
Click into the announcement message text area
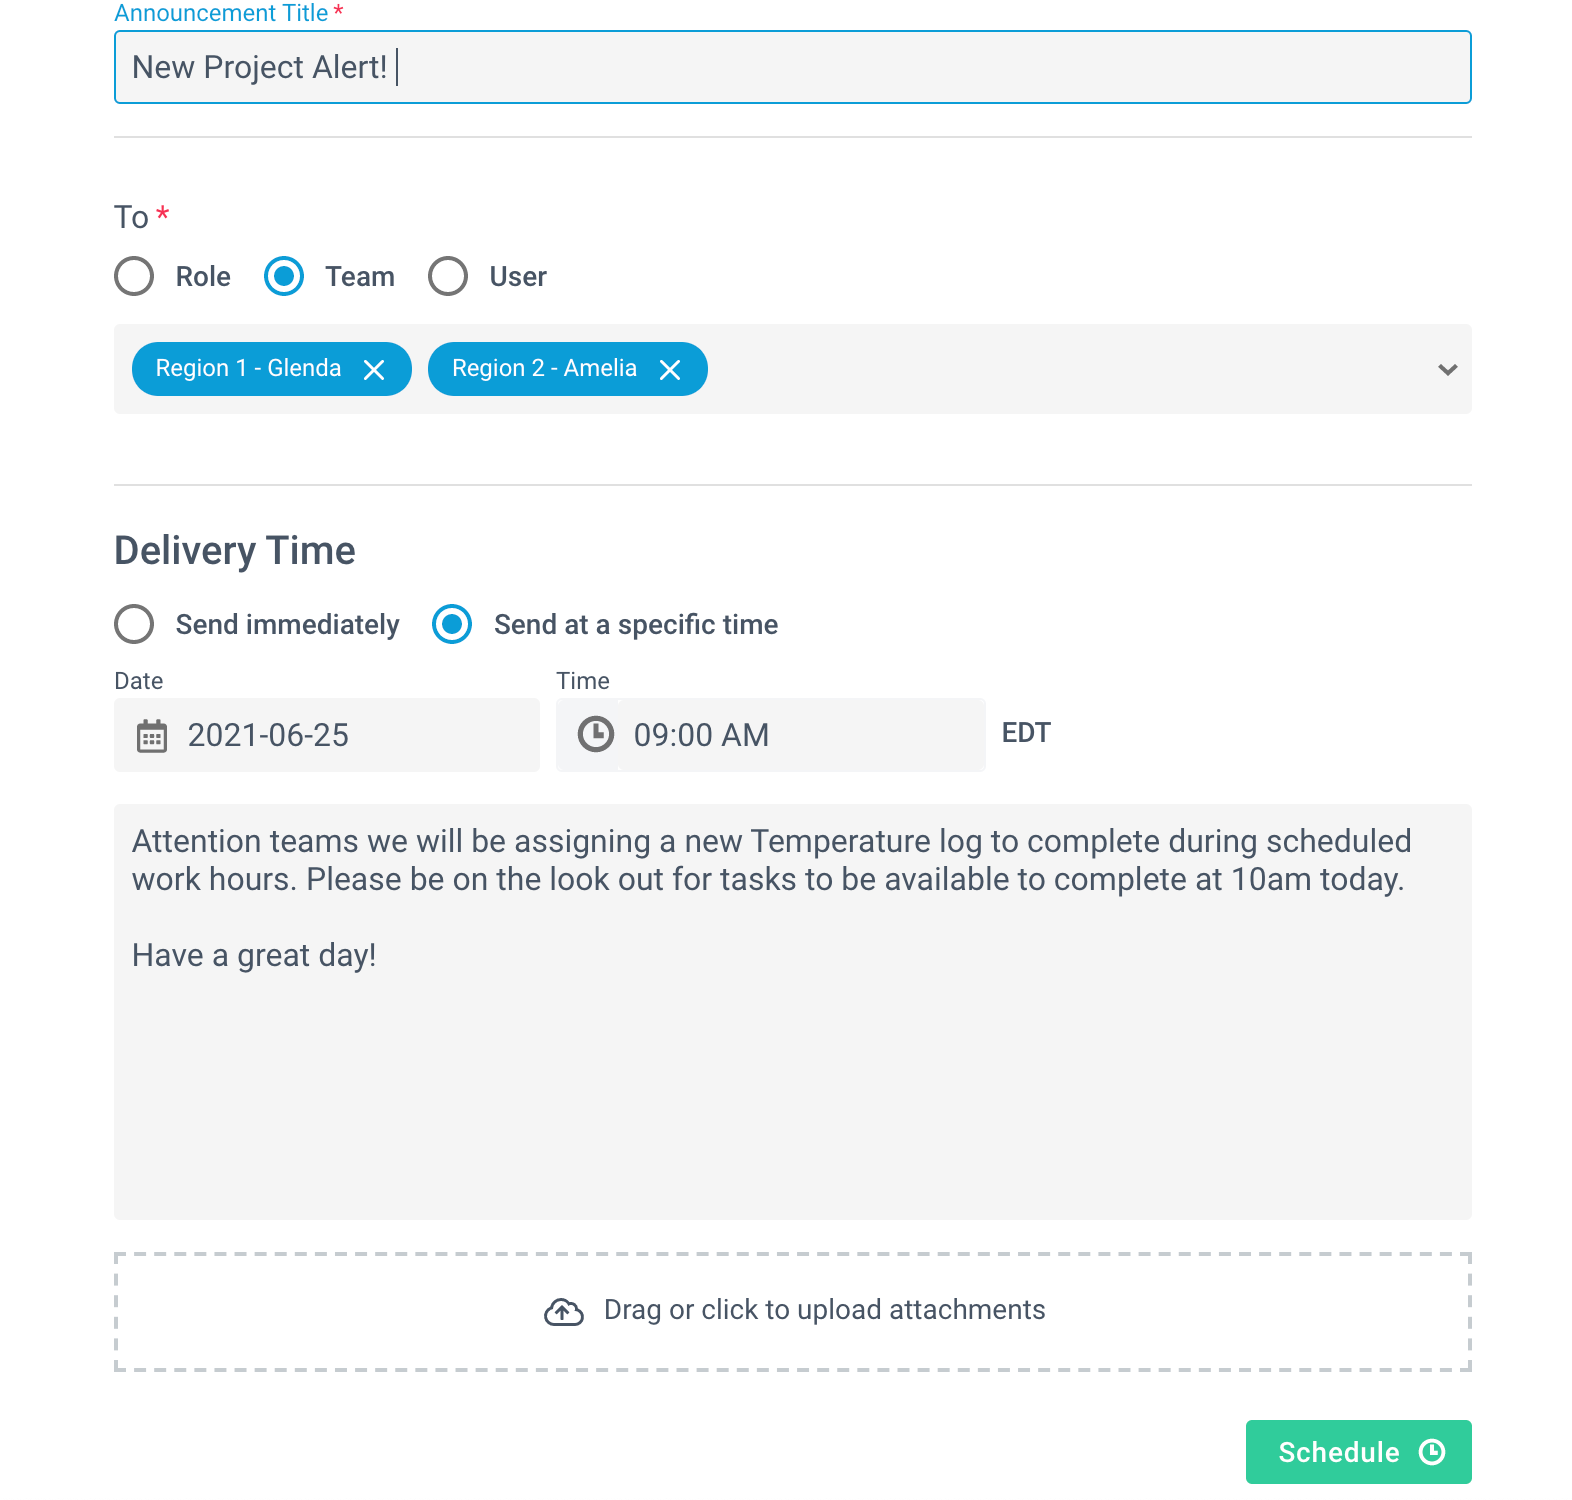(793, 1012)
